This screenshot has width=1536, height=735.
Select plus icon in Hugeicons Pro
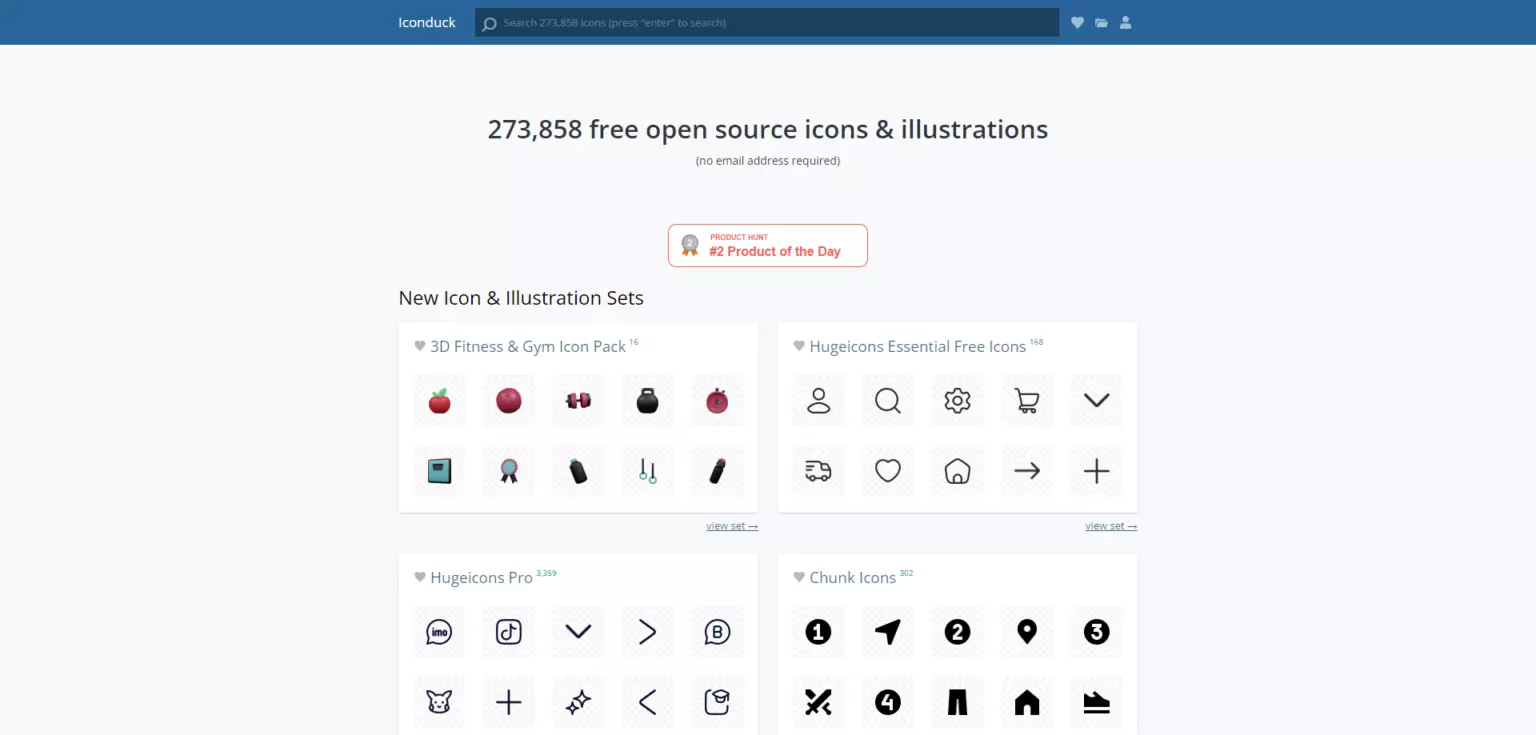(x=509, y=702)
